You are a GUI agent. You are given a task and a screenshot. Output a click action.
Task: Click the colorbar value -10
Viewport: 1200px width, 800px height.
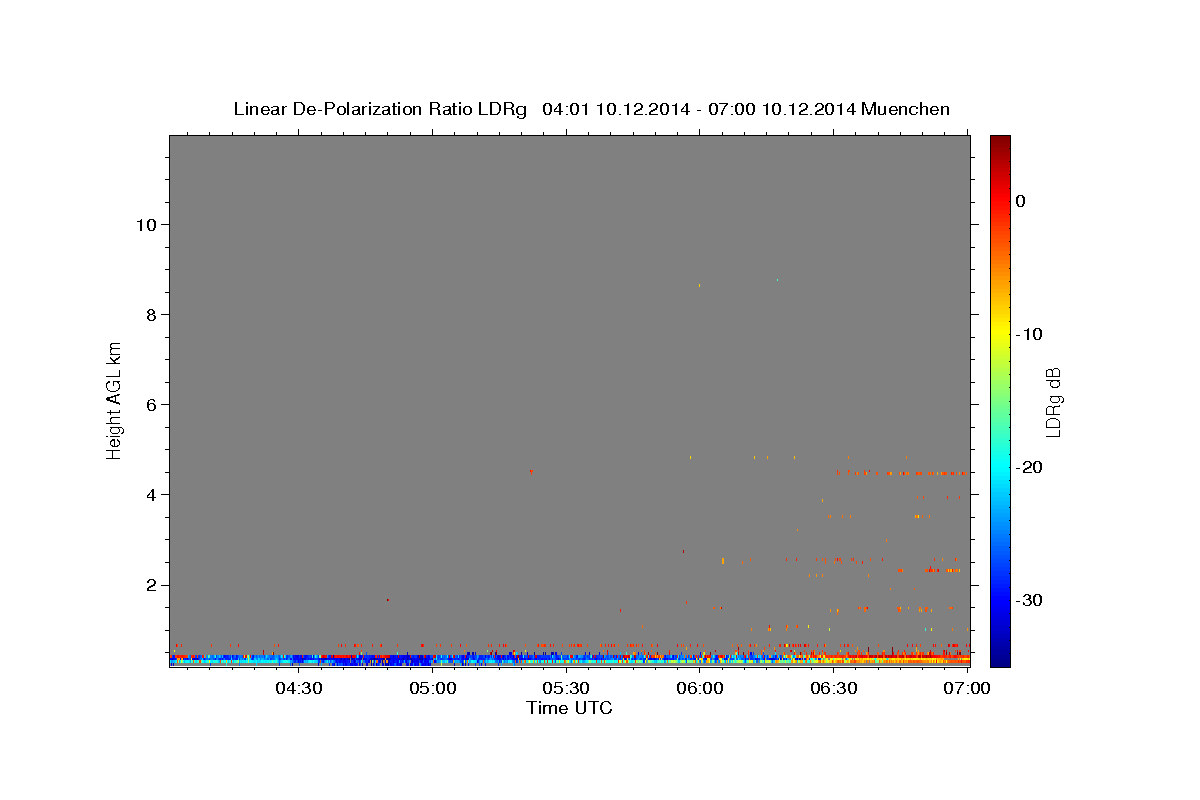[1030, 334]
